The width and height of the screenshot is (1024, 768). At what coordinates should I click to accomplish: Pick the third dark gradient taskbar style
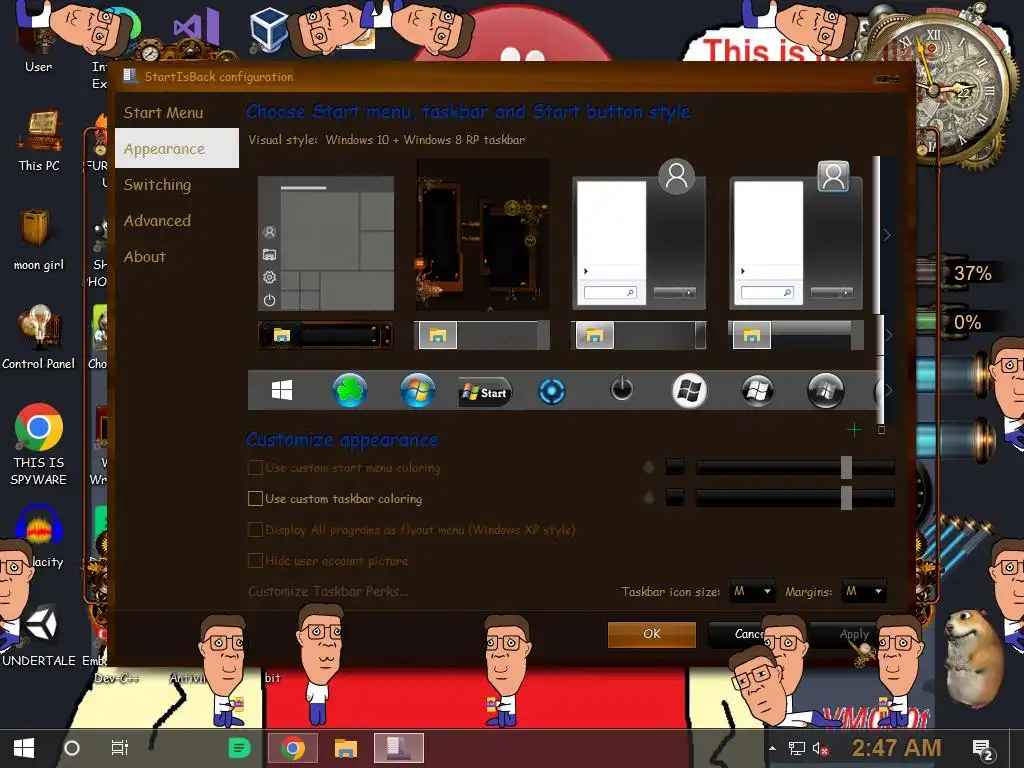coord(639,335)
